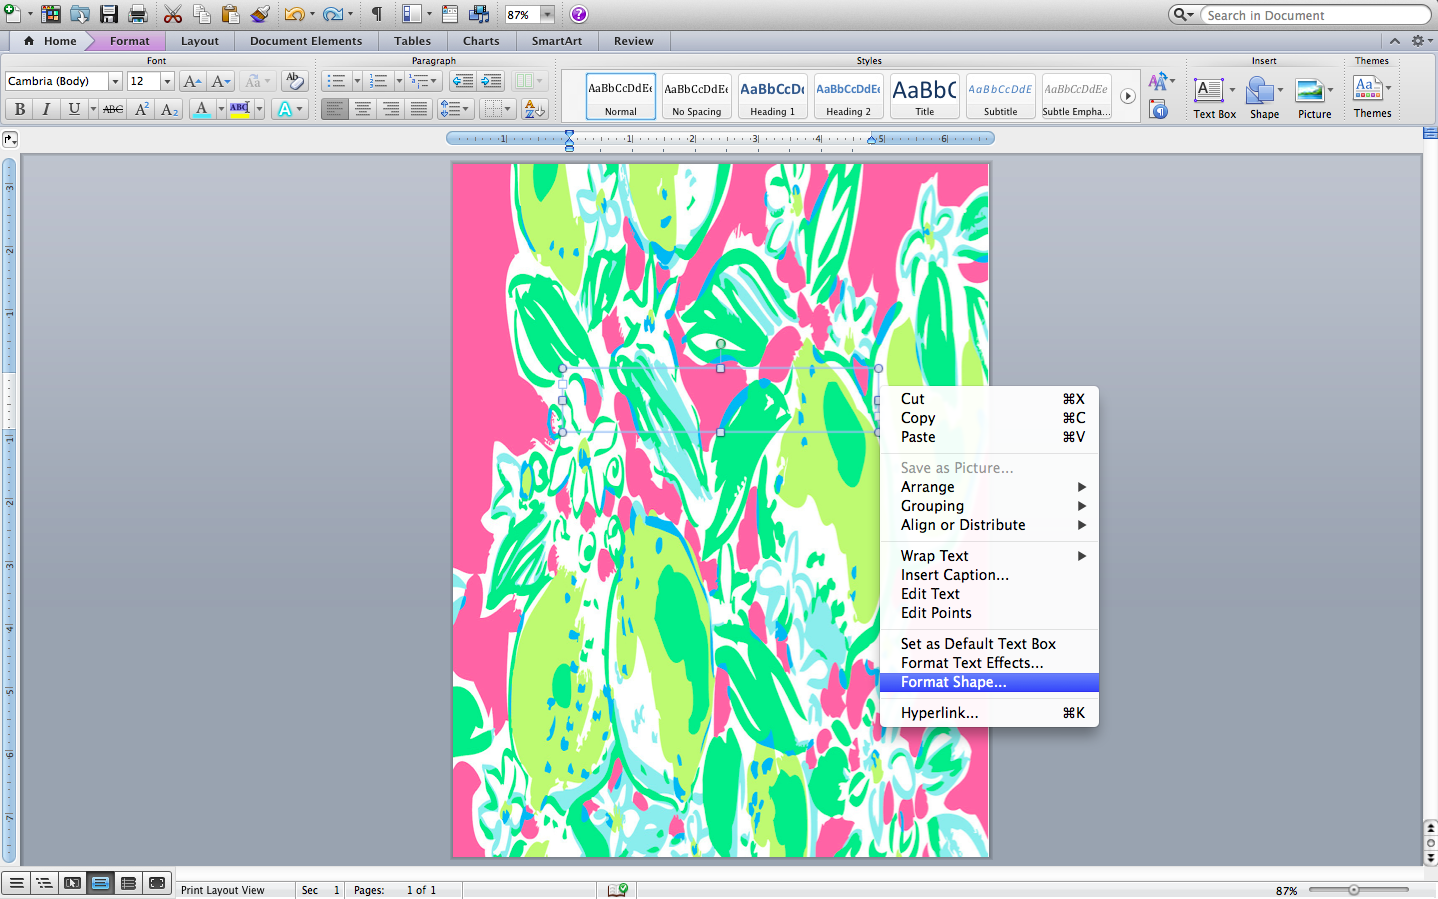Image resolution: width=1438 pixels, height=899 pixels.
Task: Increase font size with the grow-font button
Action: click(x=192, y=81)
